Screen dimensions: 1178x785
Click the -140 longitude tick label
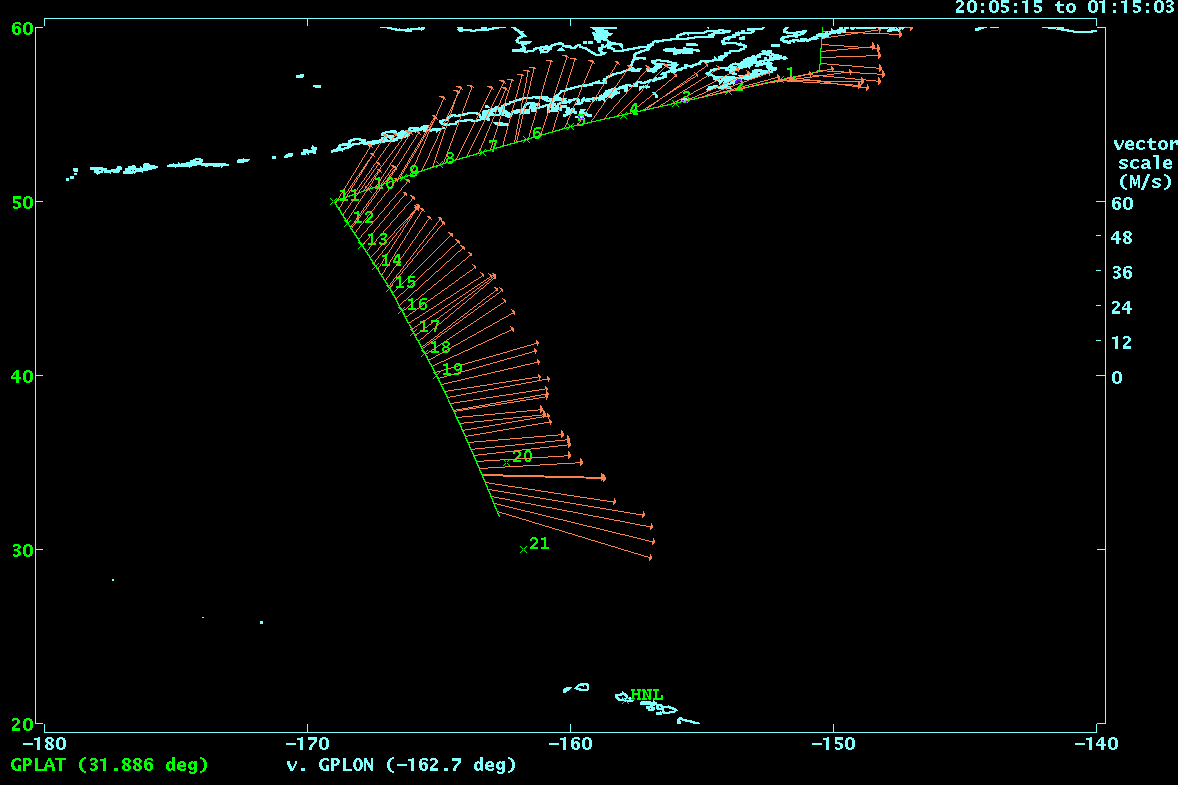[x=1096, y=744]
